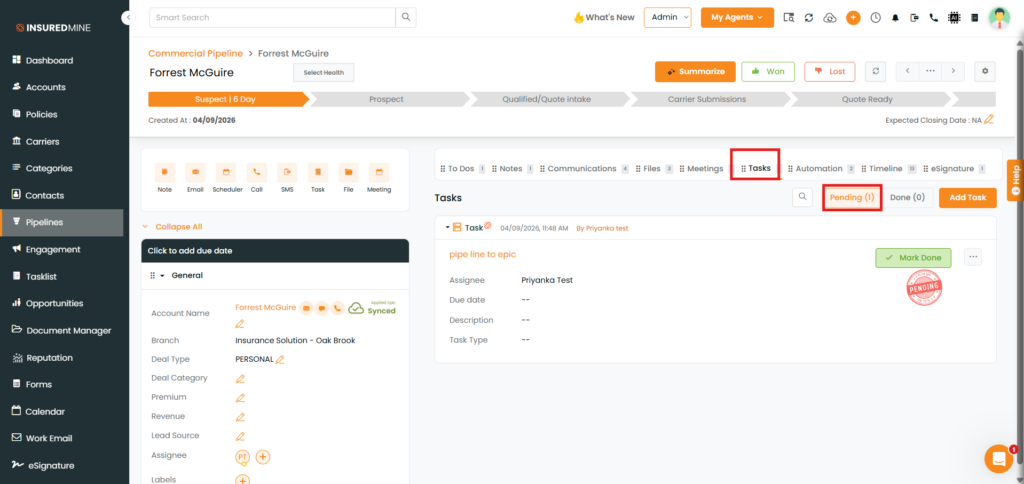
Task: Open the SMS quick action
Action: (x=287, y=173)
